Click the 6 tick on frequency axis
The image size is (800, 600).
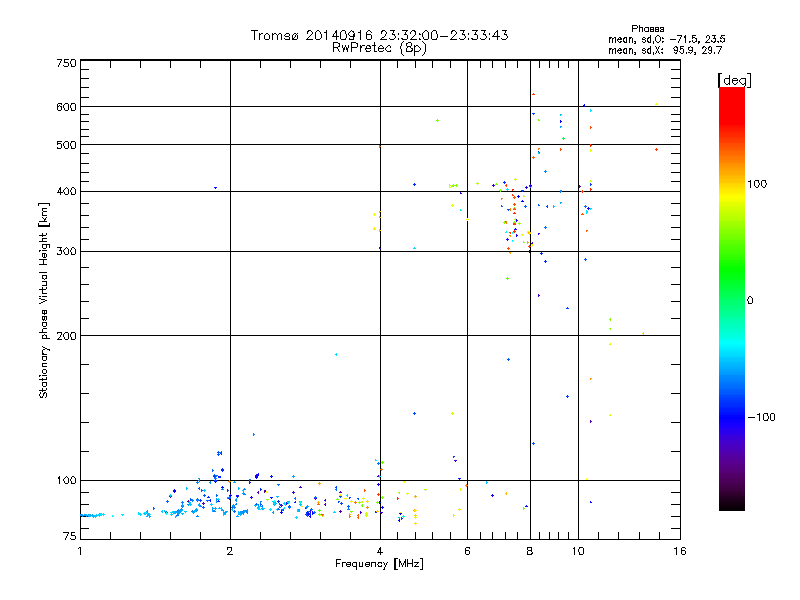tap(467, 551)
